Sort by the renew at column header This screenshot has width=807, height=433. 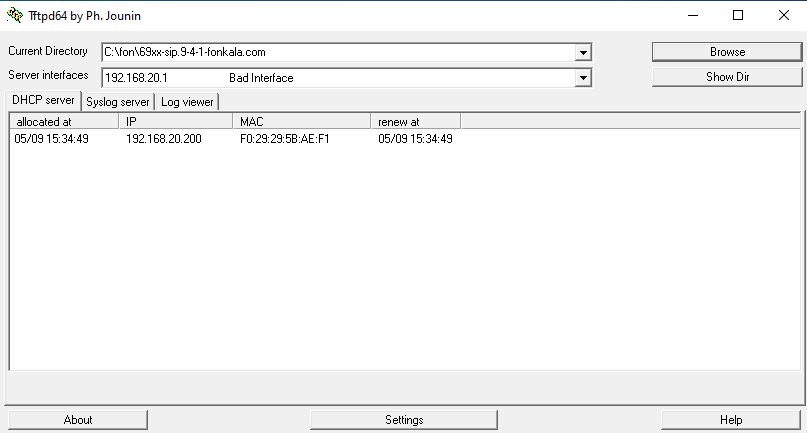pyautogui.click(x=415, y=122)
